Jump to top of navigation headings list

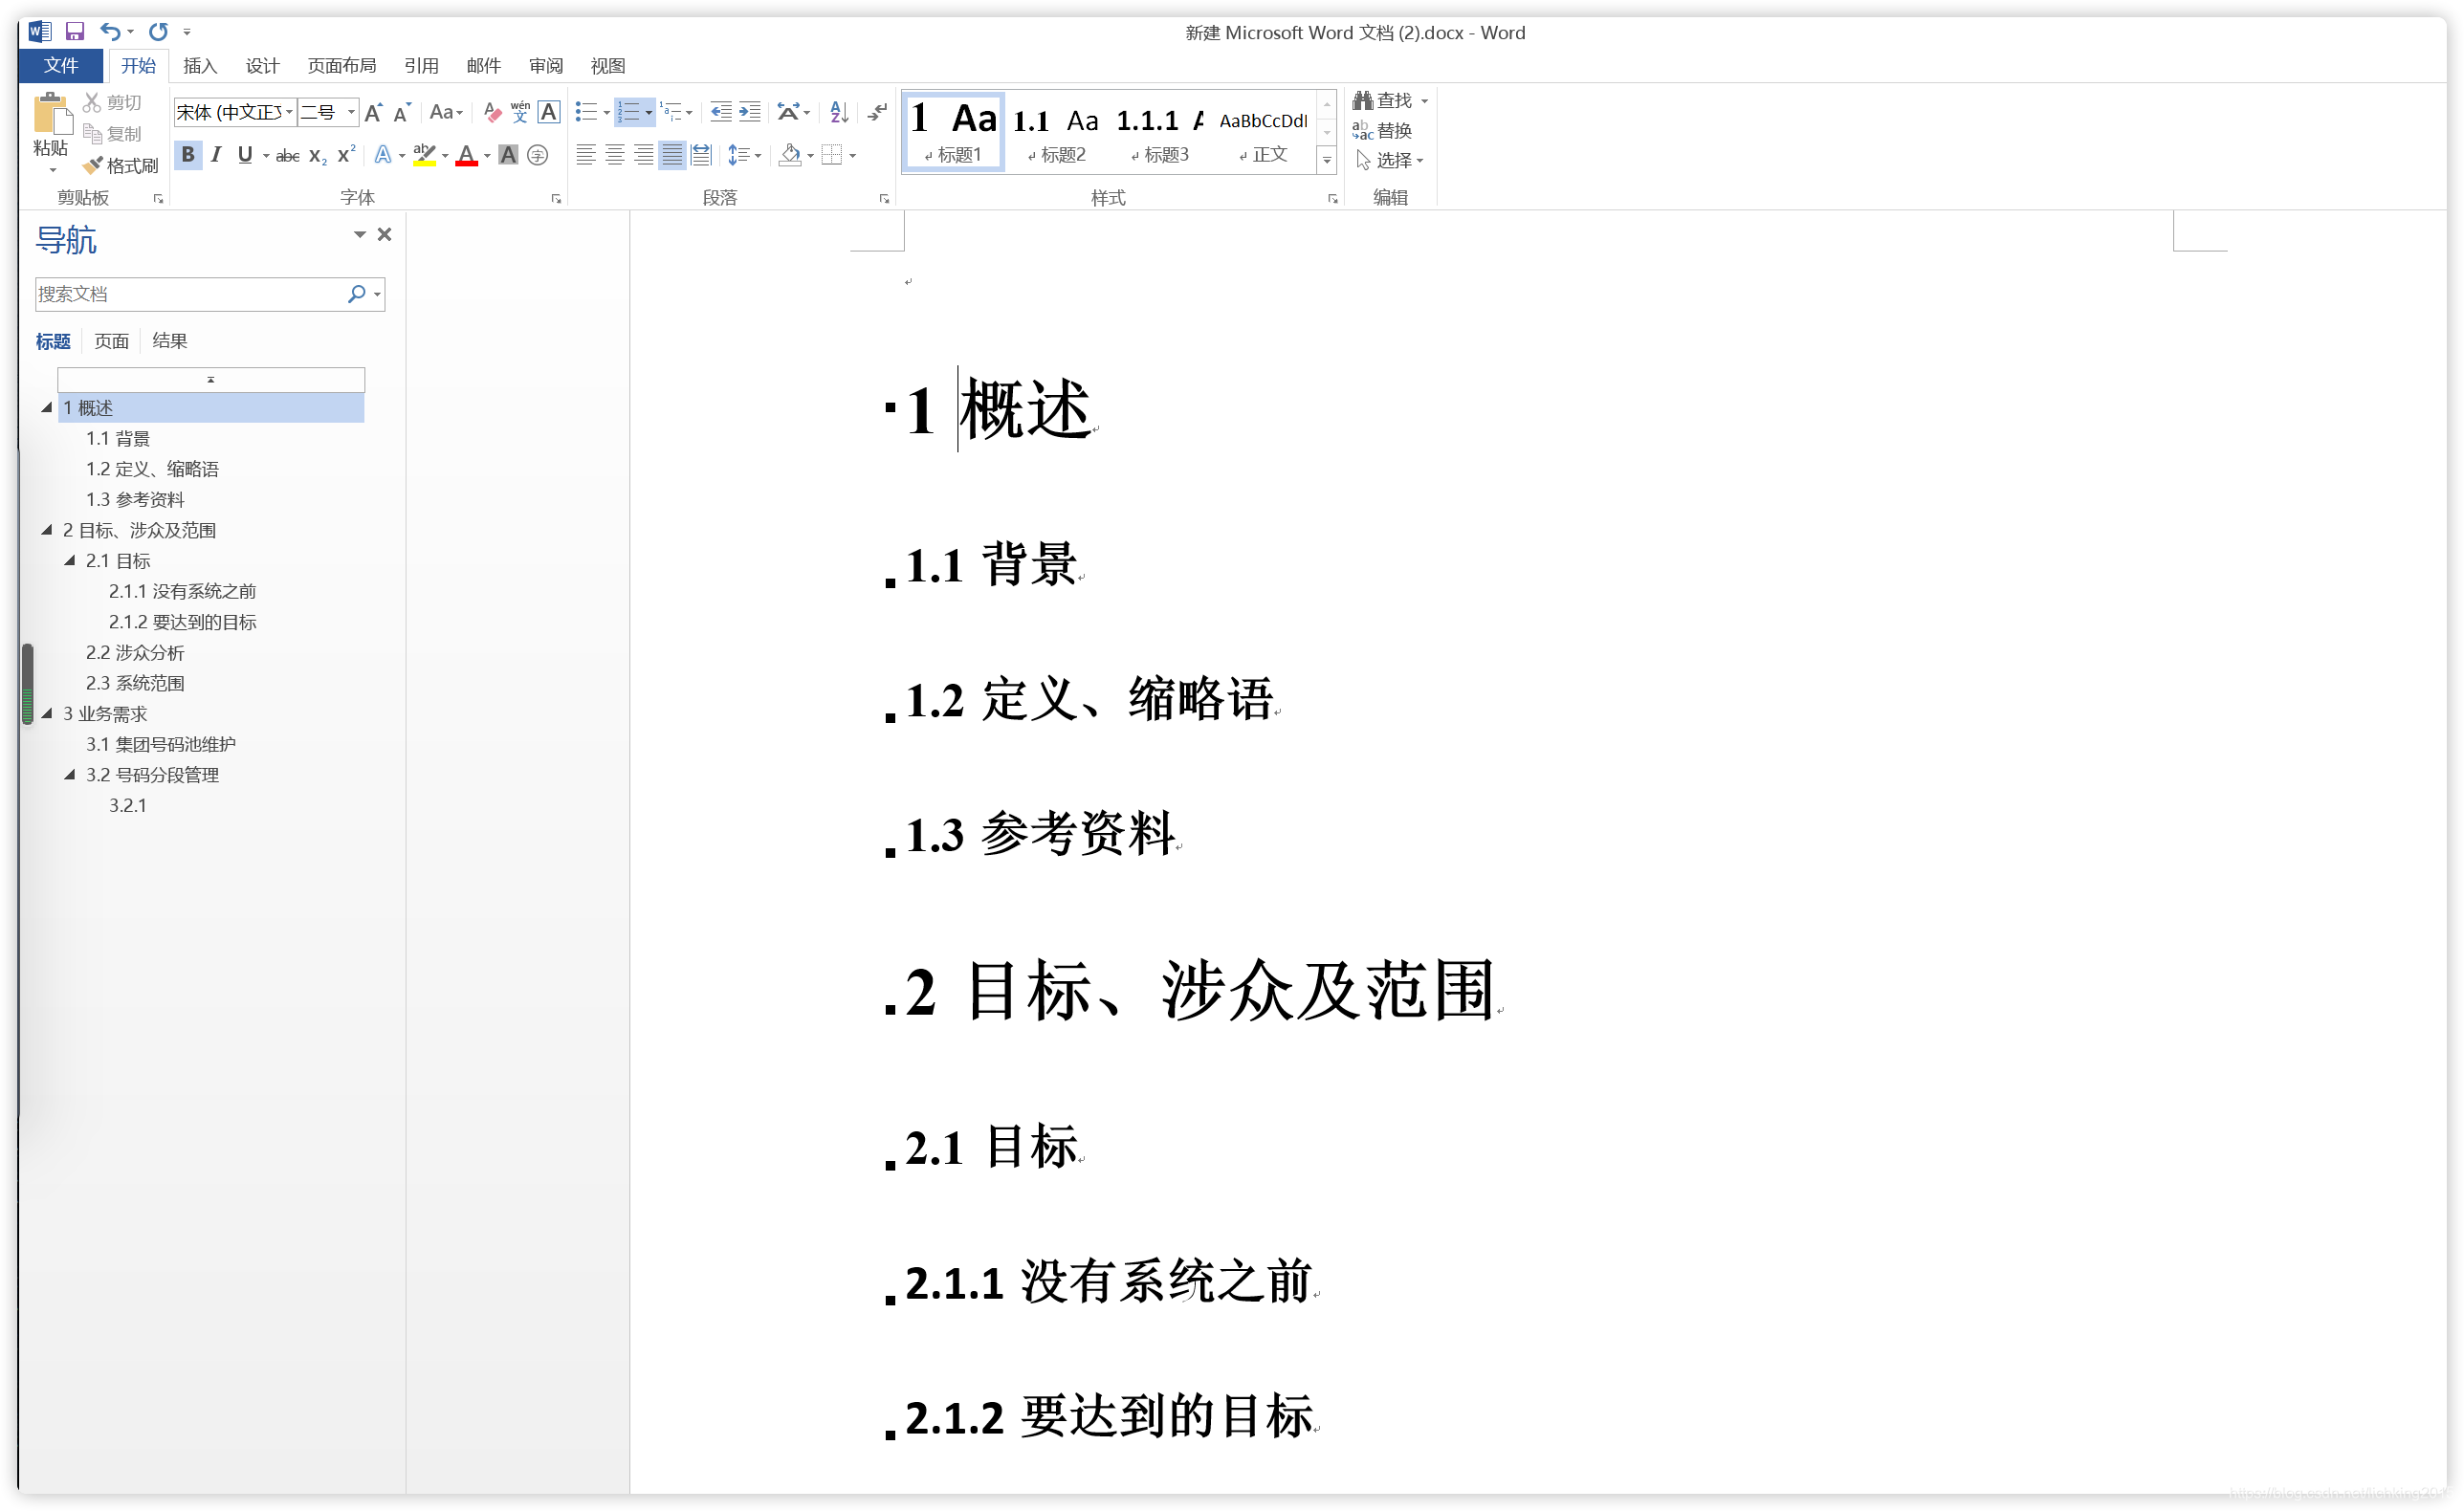[x=211, y=379]
